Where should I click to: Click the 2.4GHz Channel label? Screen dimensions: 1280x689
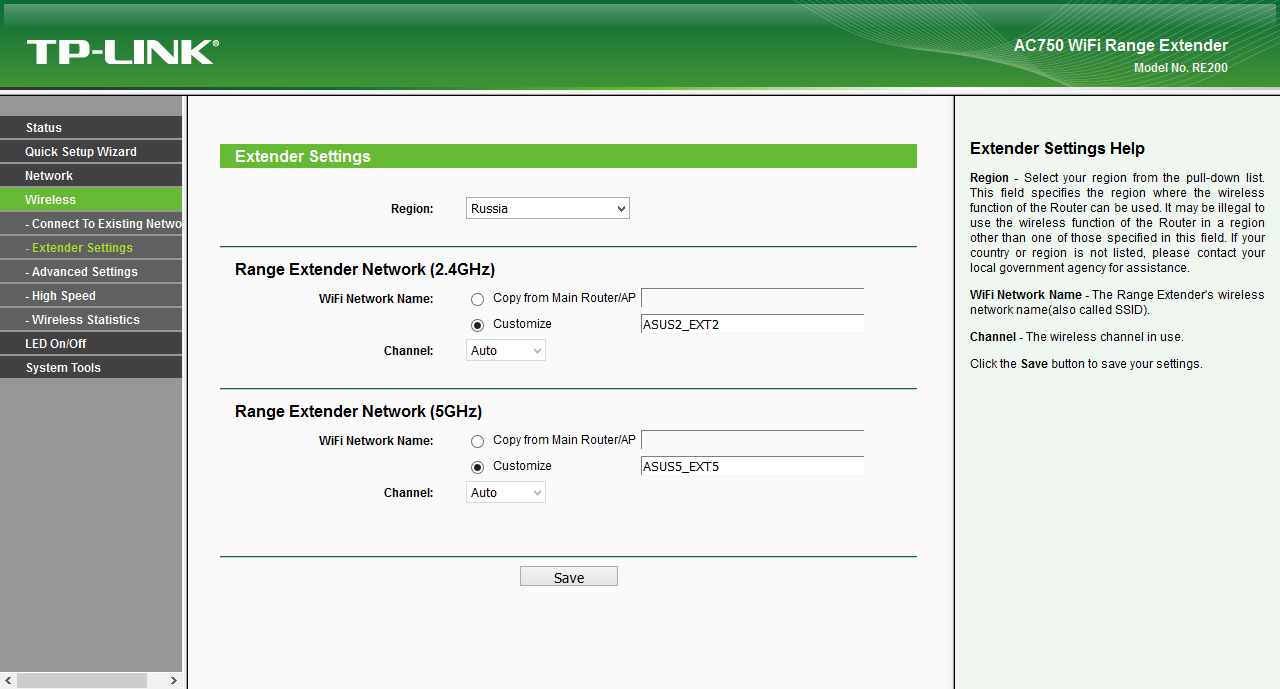pos(409,351)
